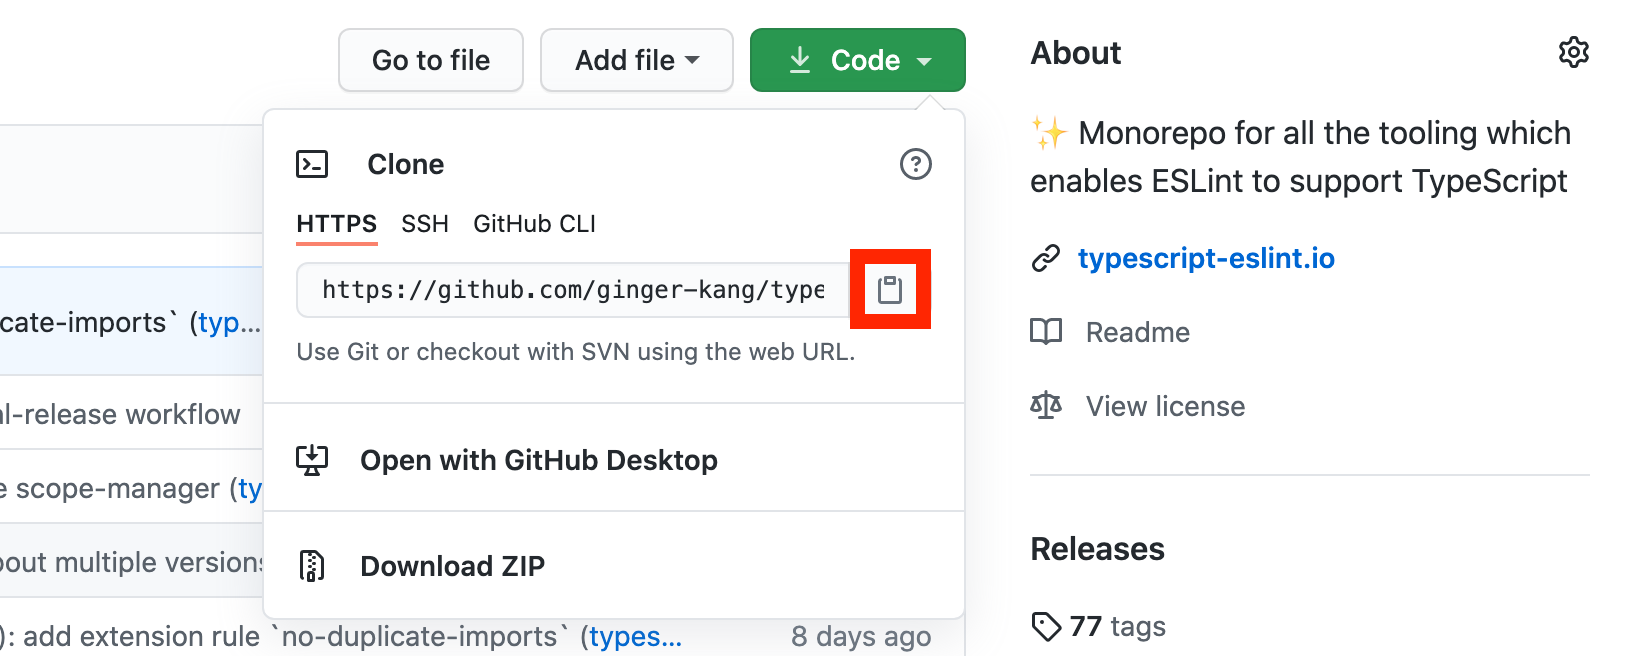Select the HTTPS clone tab
1632x656 pixels.
(x=337, y=224)
